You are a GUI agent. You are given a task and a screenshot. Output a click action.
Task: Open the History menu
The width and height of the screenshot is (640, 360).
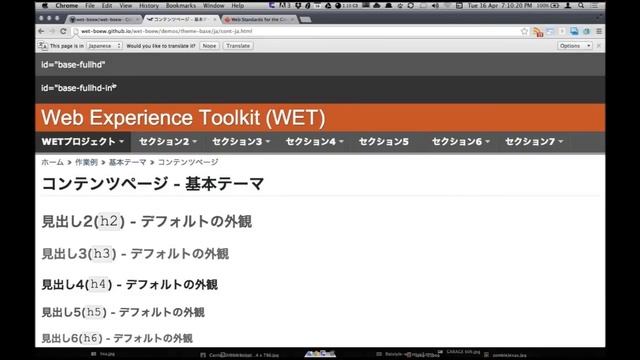pos(149,6)
